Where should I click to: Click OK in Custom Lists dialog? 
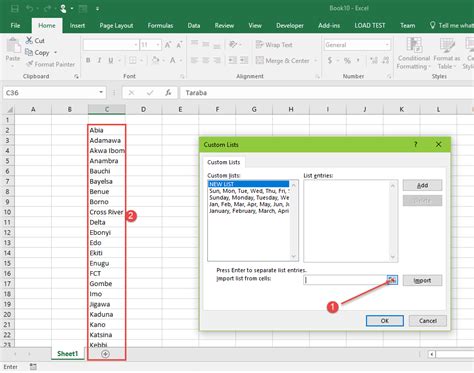385,321
